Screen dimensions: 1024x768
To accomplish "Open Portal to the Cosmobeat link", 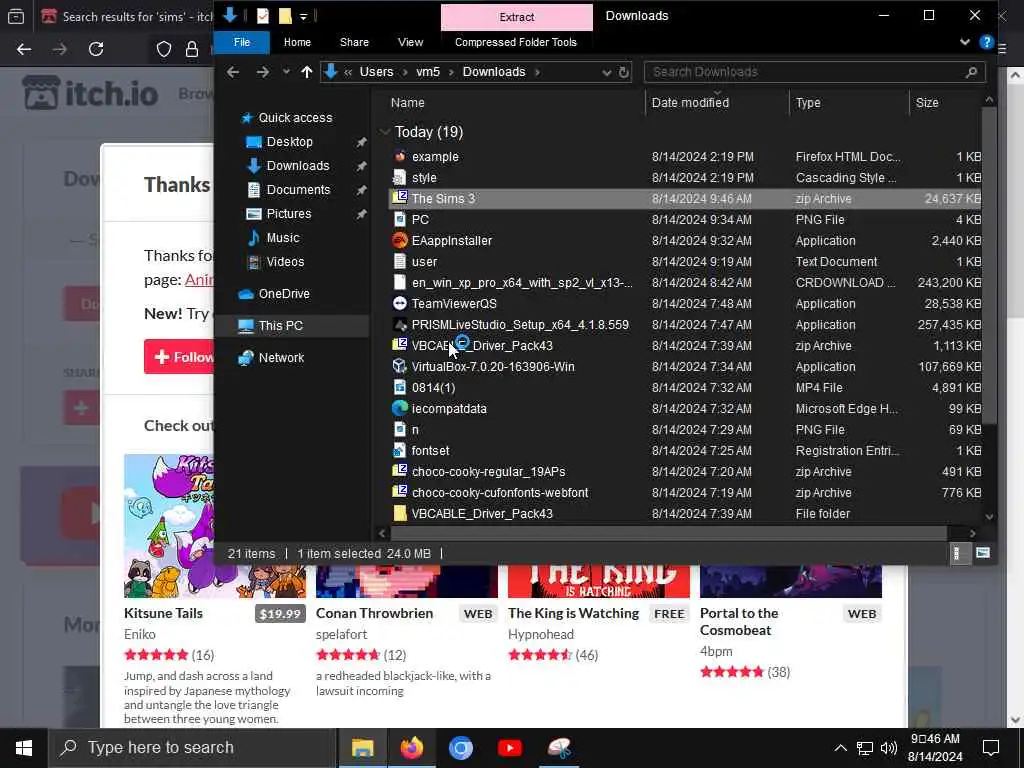I will click(x=739, y=622).
